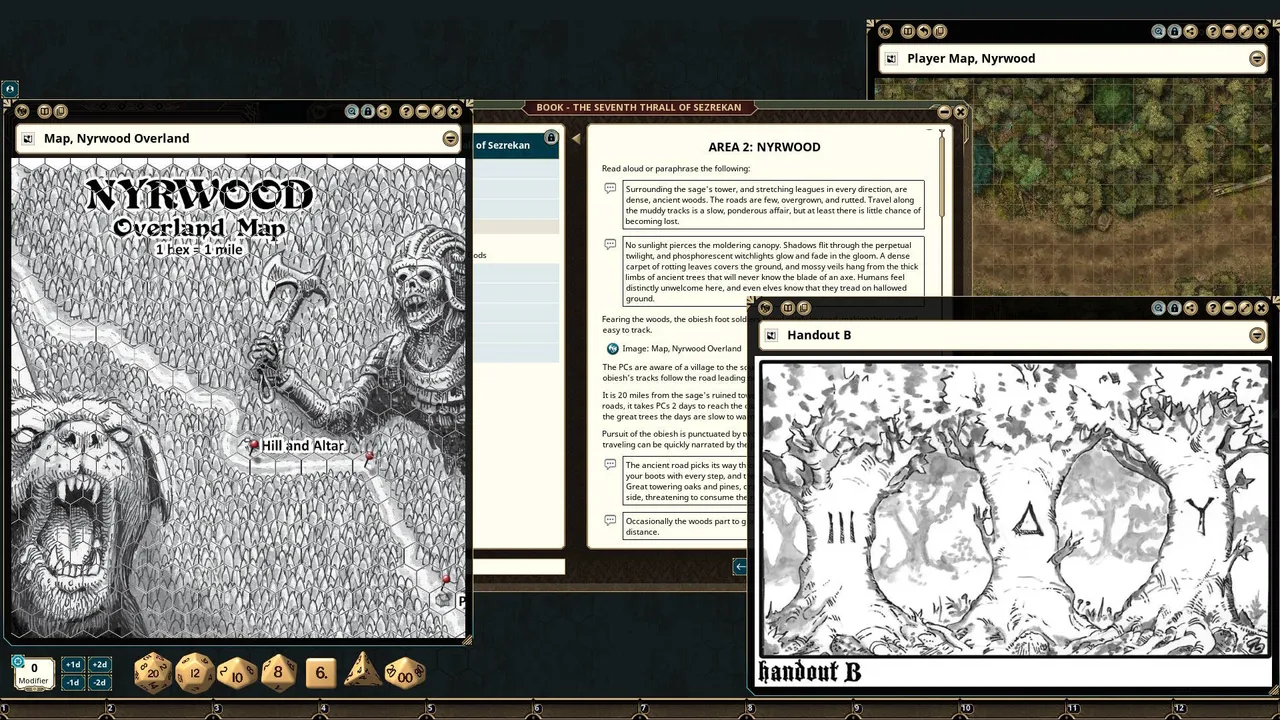
Task: Click pages icon in Nyrwood Overland window
Action: pyautogui.click(x=60, y=112)
